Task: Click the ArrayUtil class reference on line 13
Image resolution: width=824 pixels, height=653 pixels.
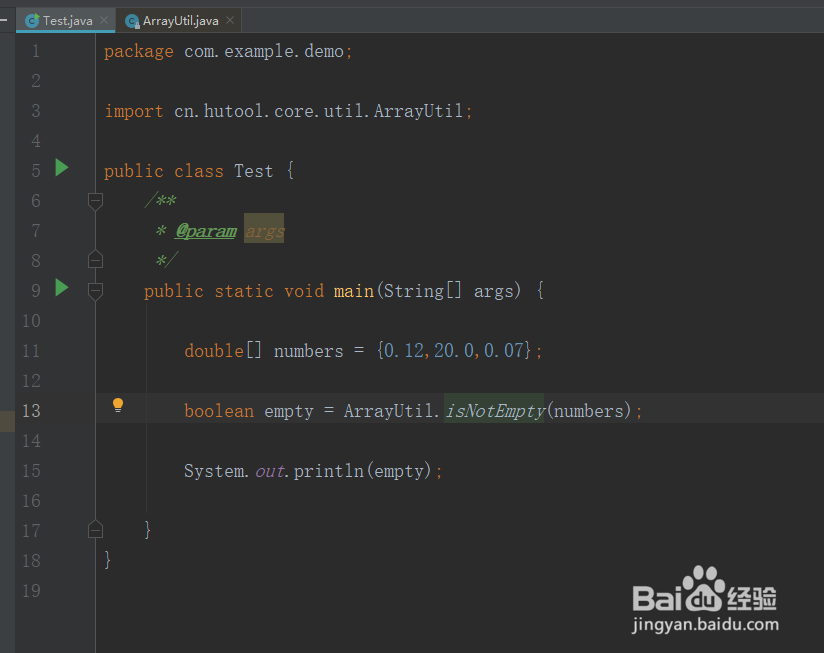Action: 389,410
